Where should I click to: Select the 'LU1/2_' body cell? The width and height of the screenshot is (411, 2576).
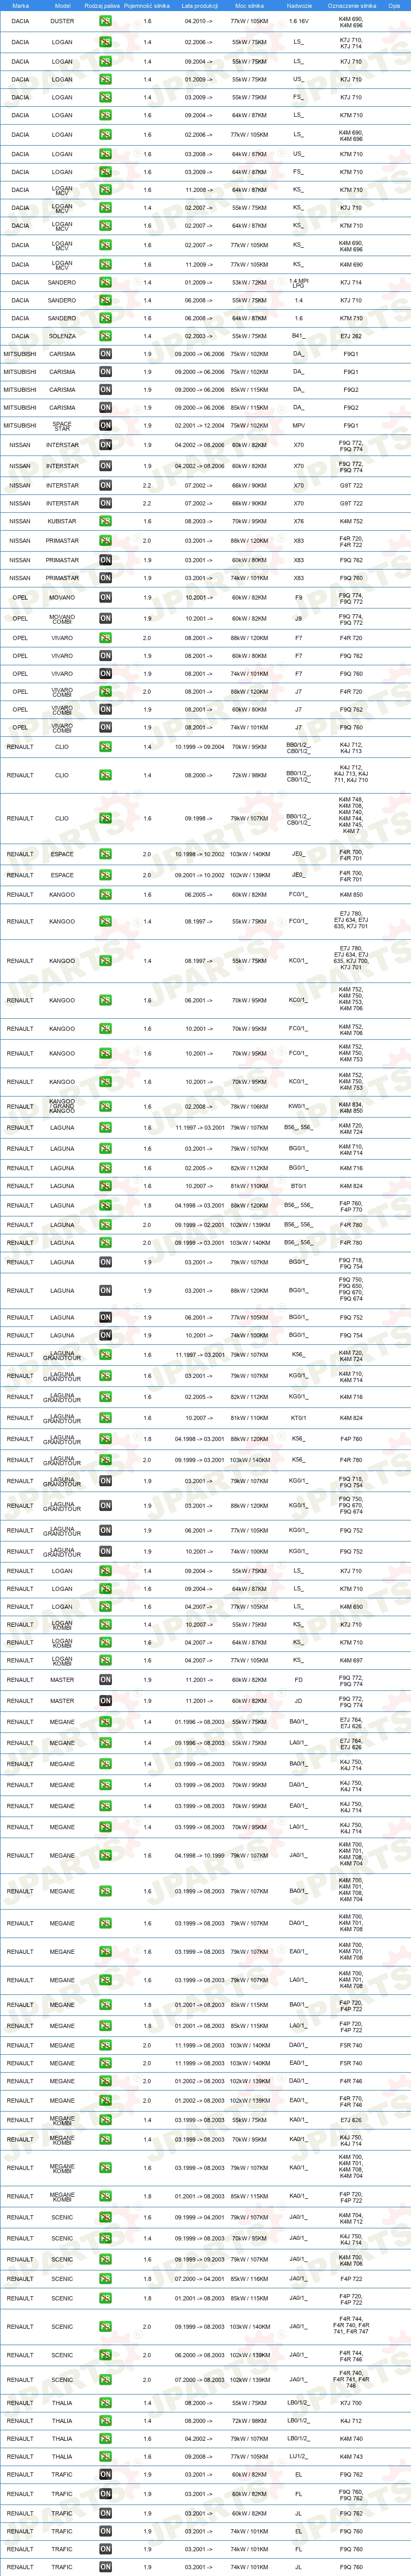[x=298, y=2456]
